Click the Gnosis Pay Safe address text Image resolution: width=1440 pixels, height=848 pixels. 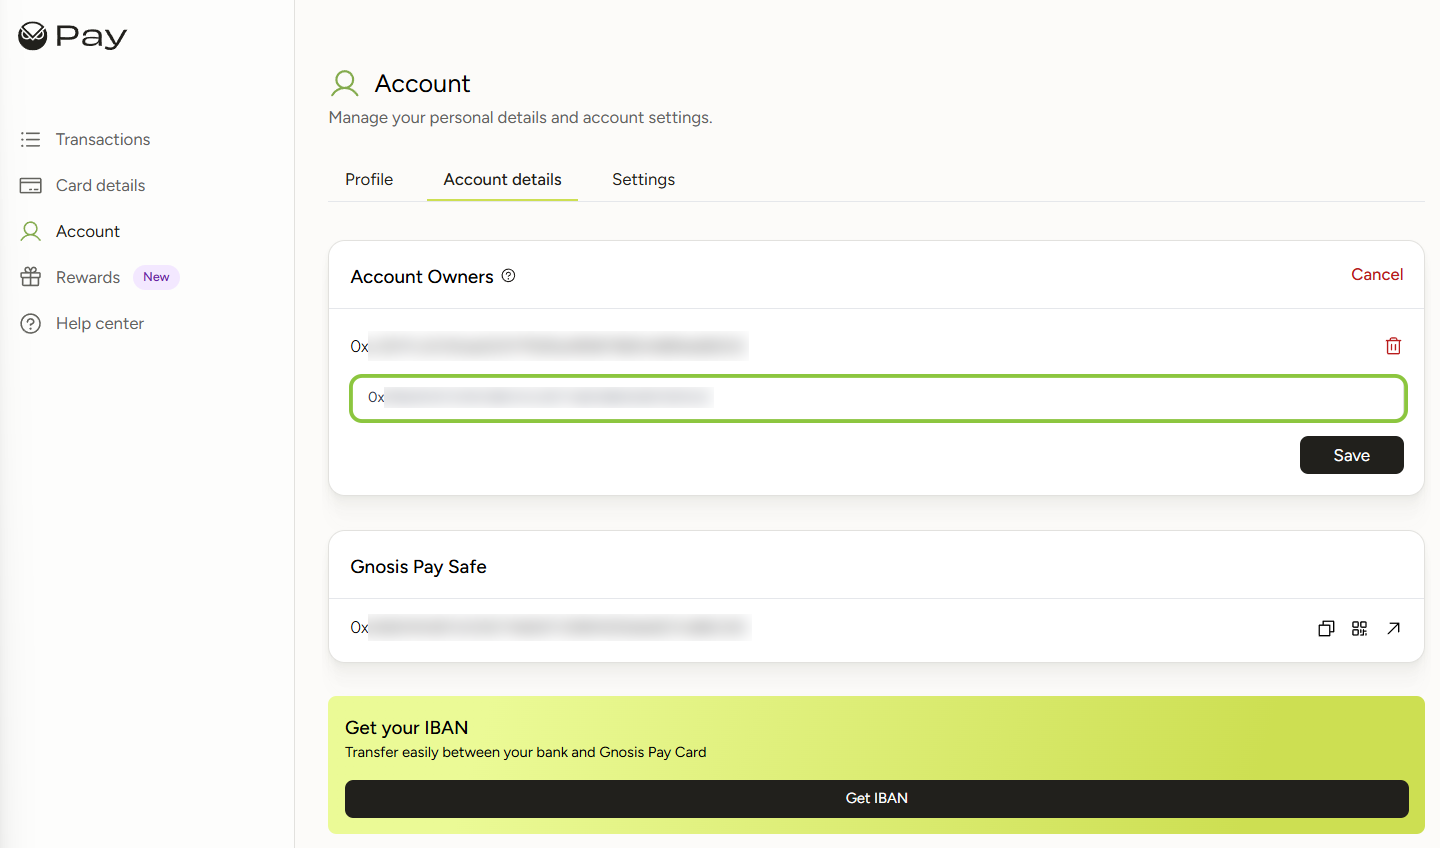[549, 627]
